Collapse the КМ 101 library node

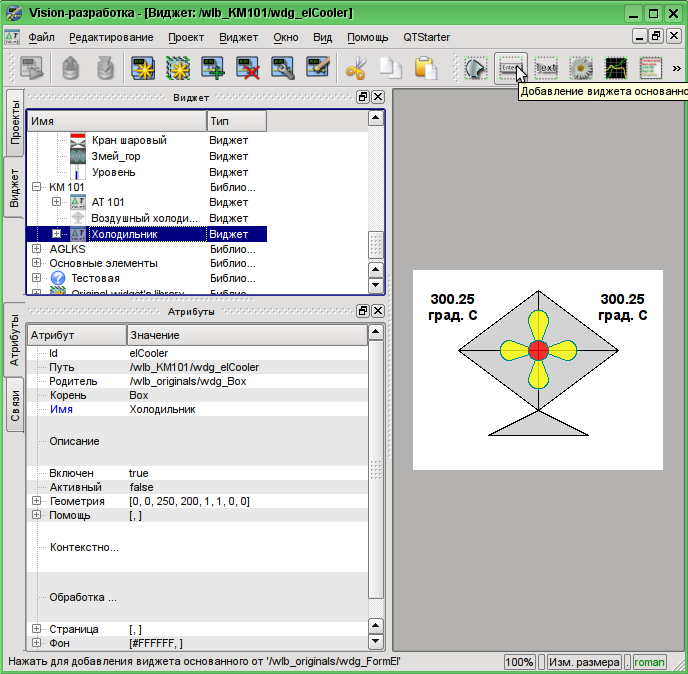tap(37, 187)
